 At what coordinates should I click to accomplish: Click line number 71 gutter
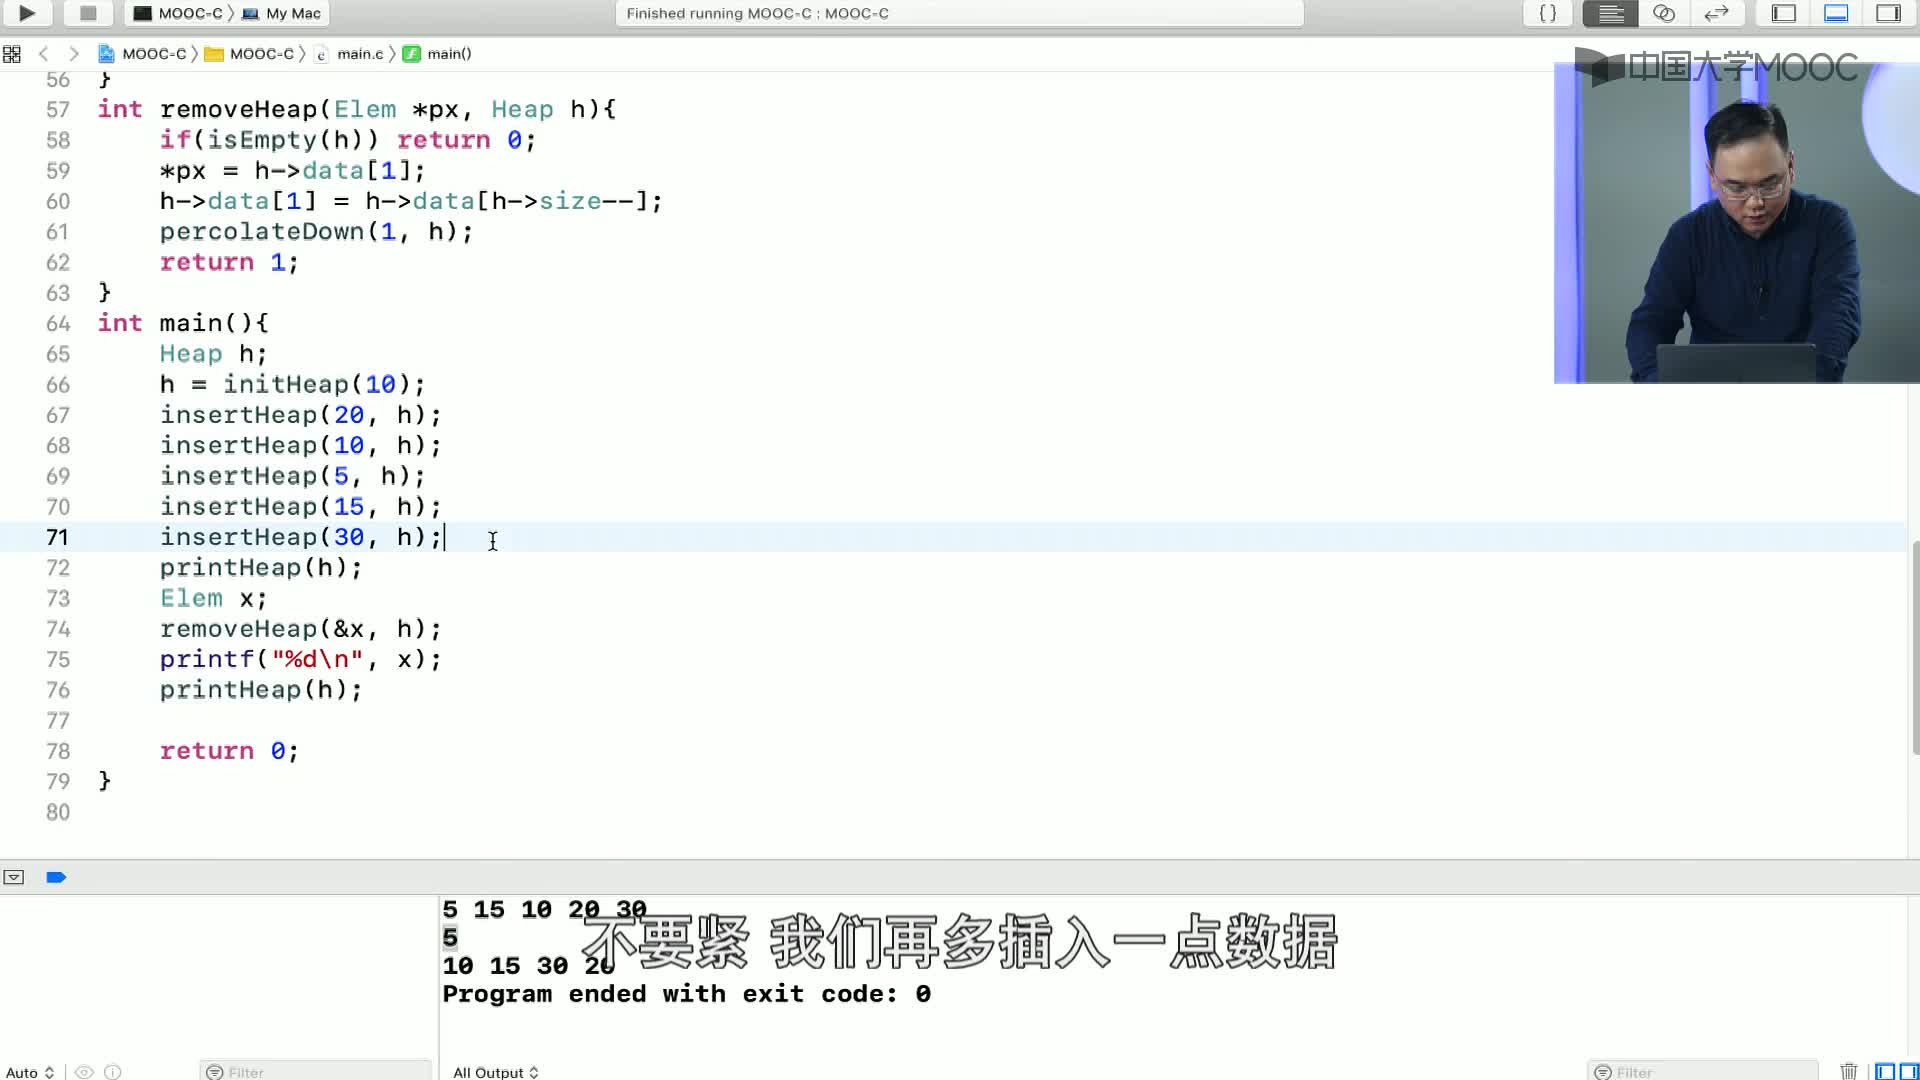point(58,537)
